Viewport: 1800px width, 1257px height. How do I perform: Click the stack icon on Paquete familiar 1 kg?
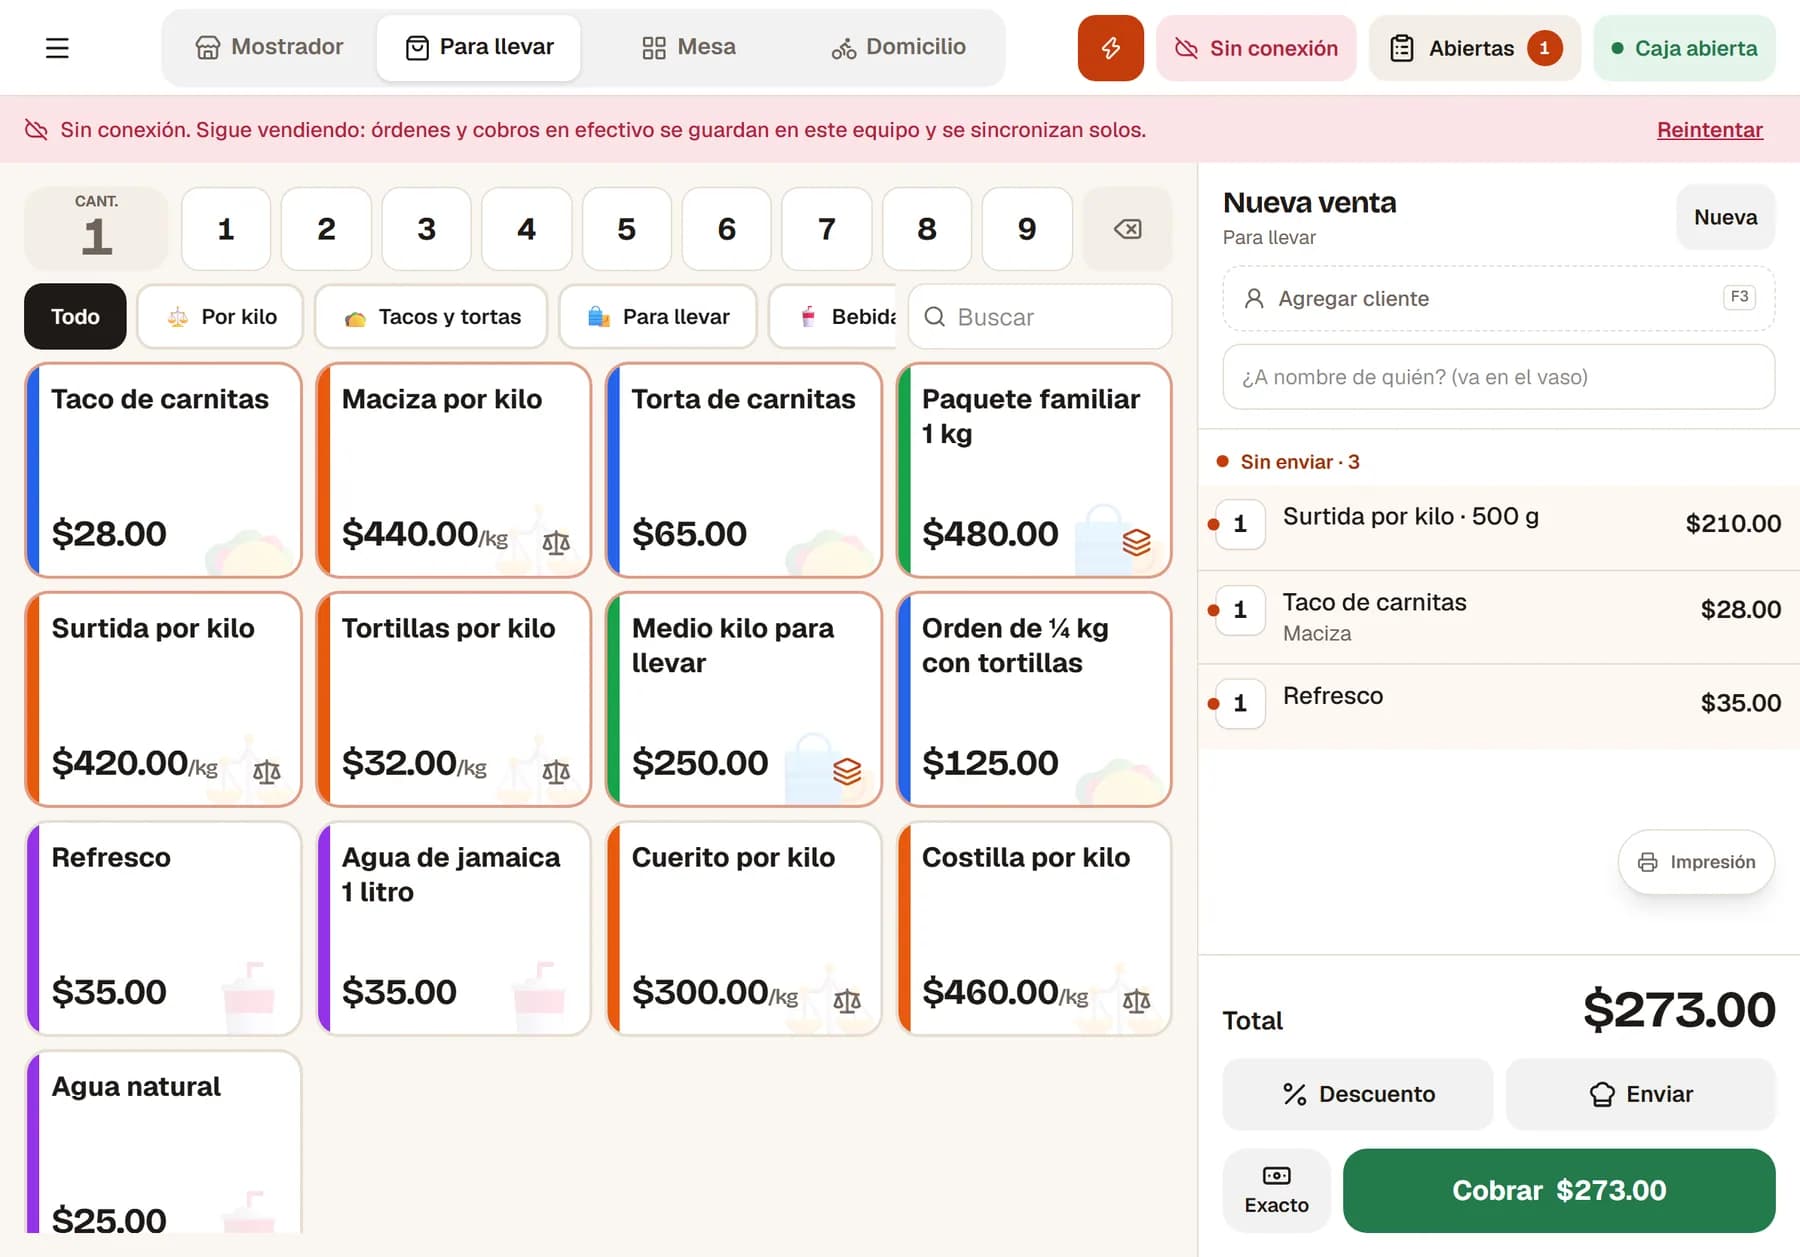(x=1136, y=542)
